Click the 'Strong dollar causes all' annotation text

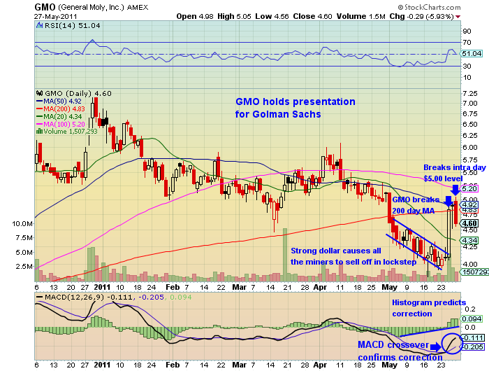[336, 251]
